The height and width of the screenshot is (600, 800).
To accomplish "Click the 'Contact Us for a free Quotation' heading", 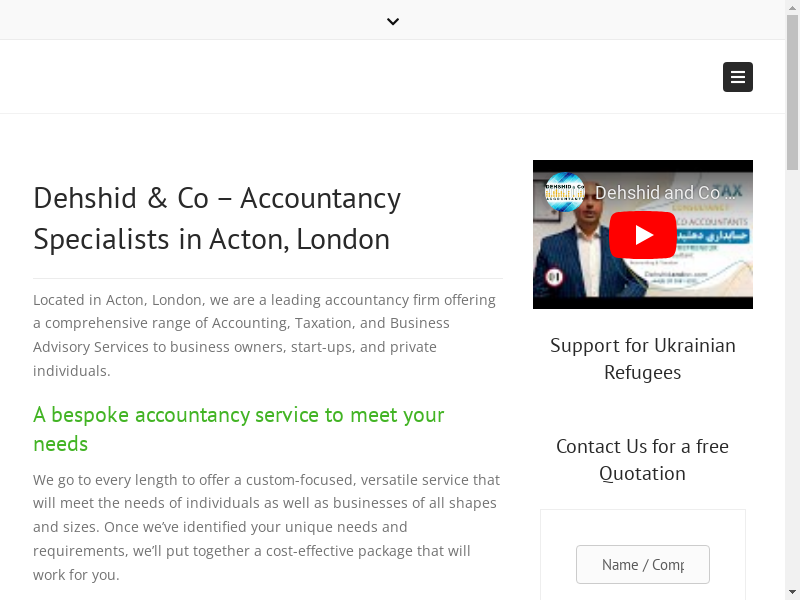I will [x=643, y=460].
